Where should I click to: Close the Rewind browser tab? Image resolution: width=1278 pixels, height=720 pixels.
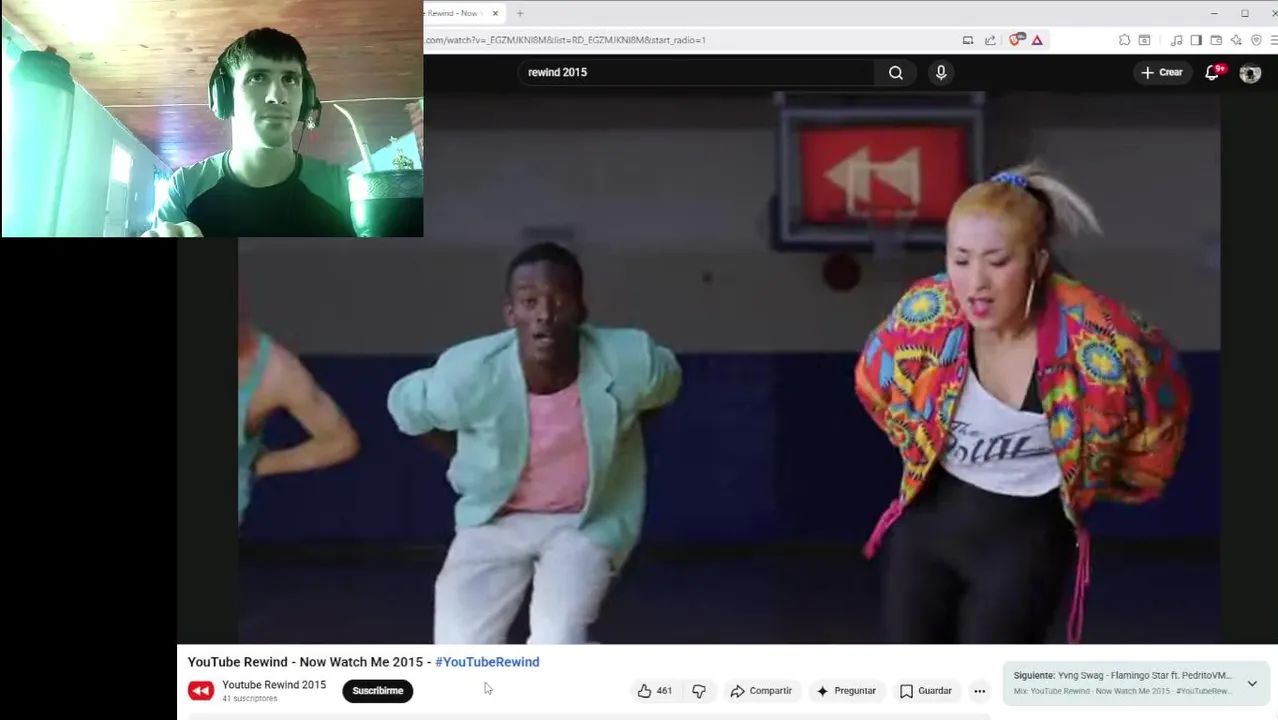[x=495, y=13]
